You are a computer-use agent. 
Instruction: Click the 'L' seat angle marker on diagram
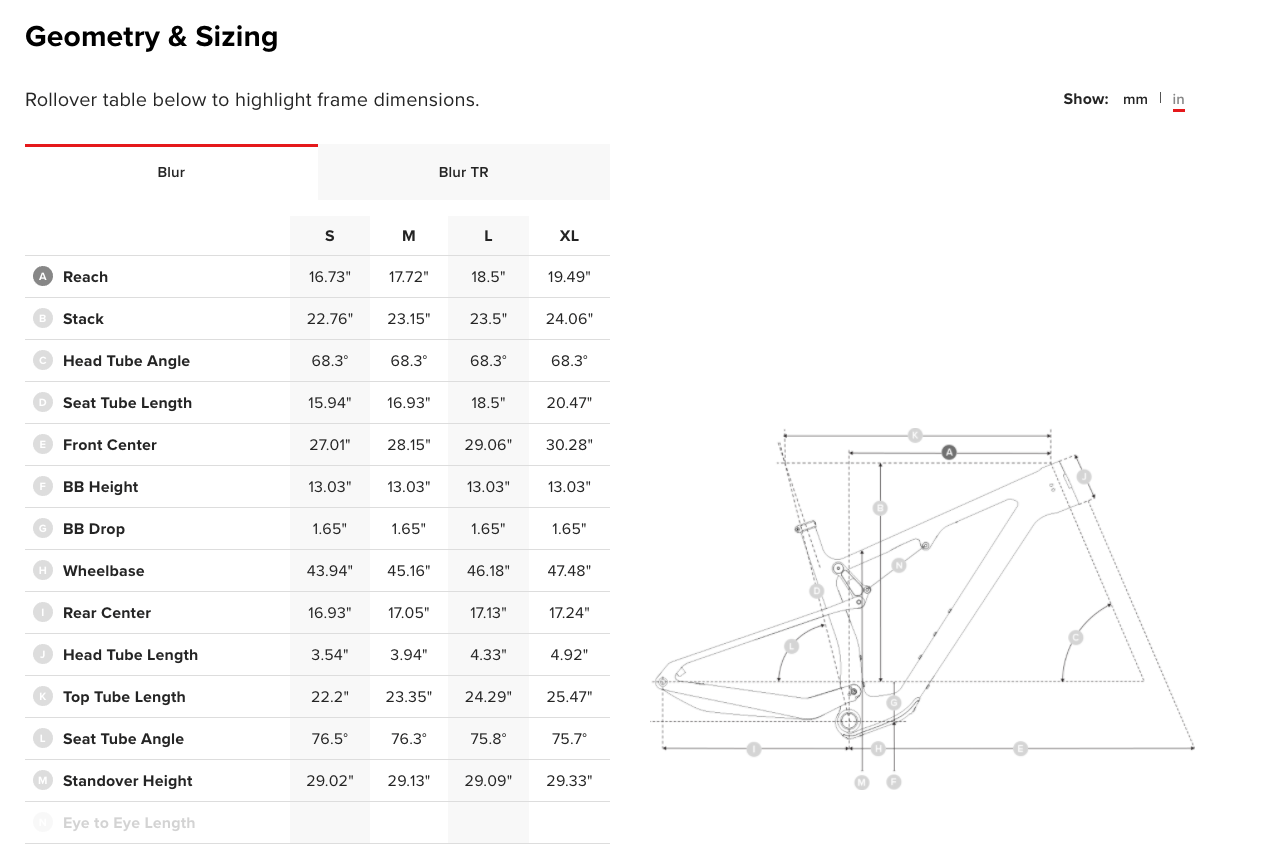click(791, 646)
